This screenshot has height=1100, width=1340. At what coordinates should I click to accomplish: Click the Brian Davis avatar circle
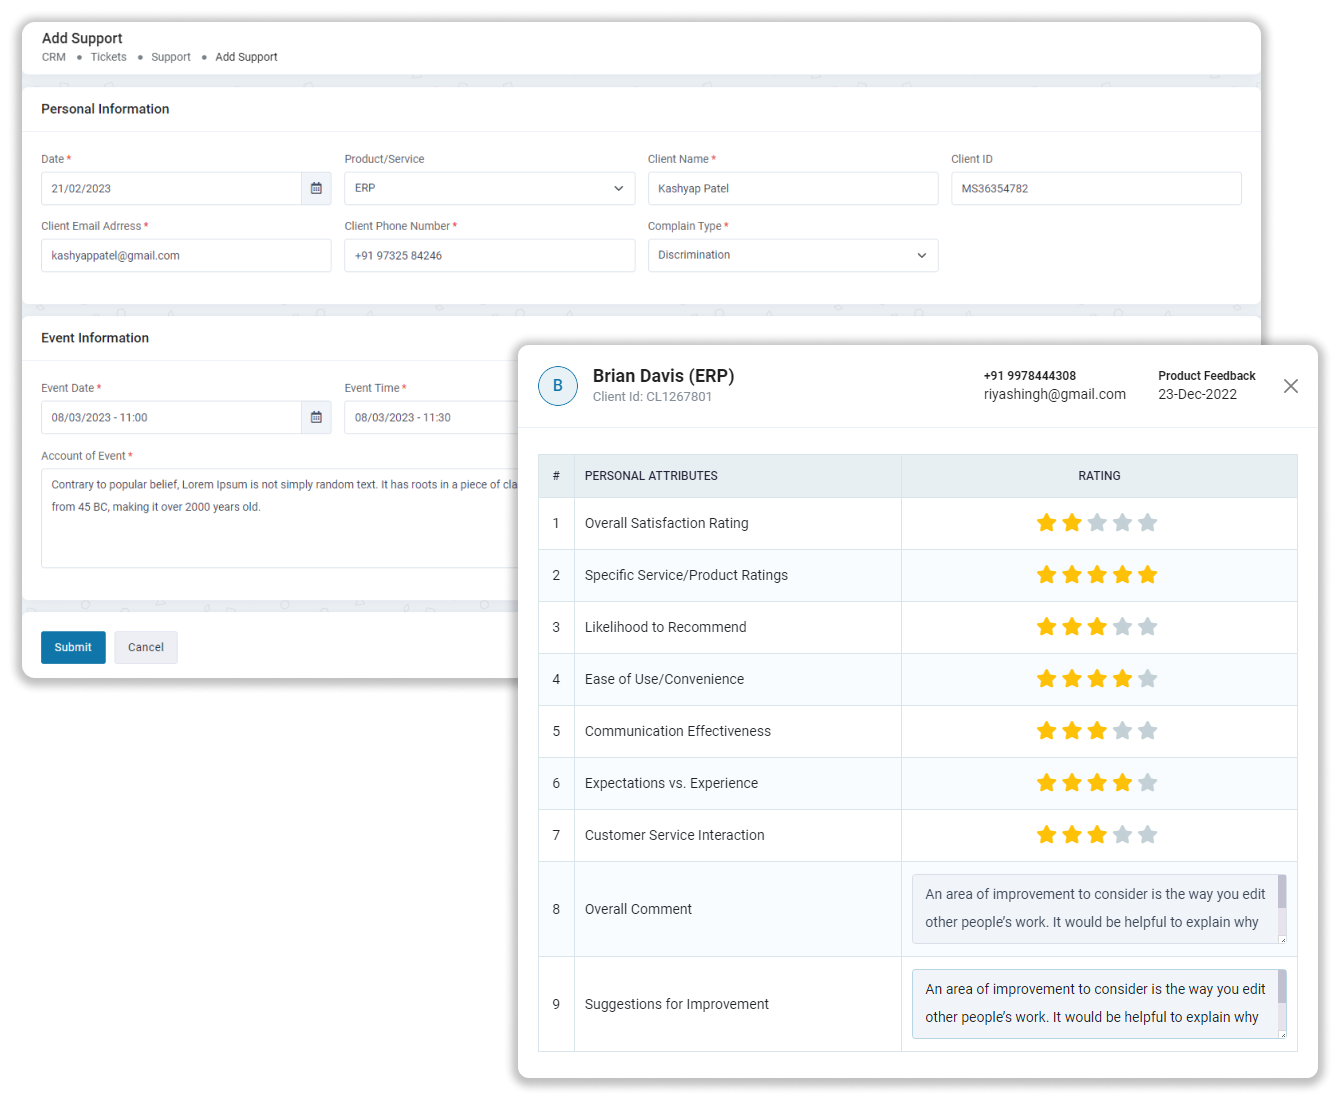point(557,386)
